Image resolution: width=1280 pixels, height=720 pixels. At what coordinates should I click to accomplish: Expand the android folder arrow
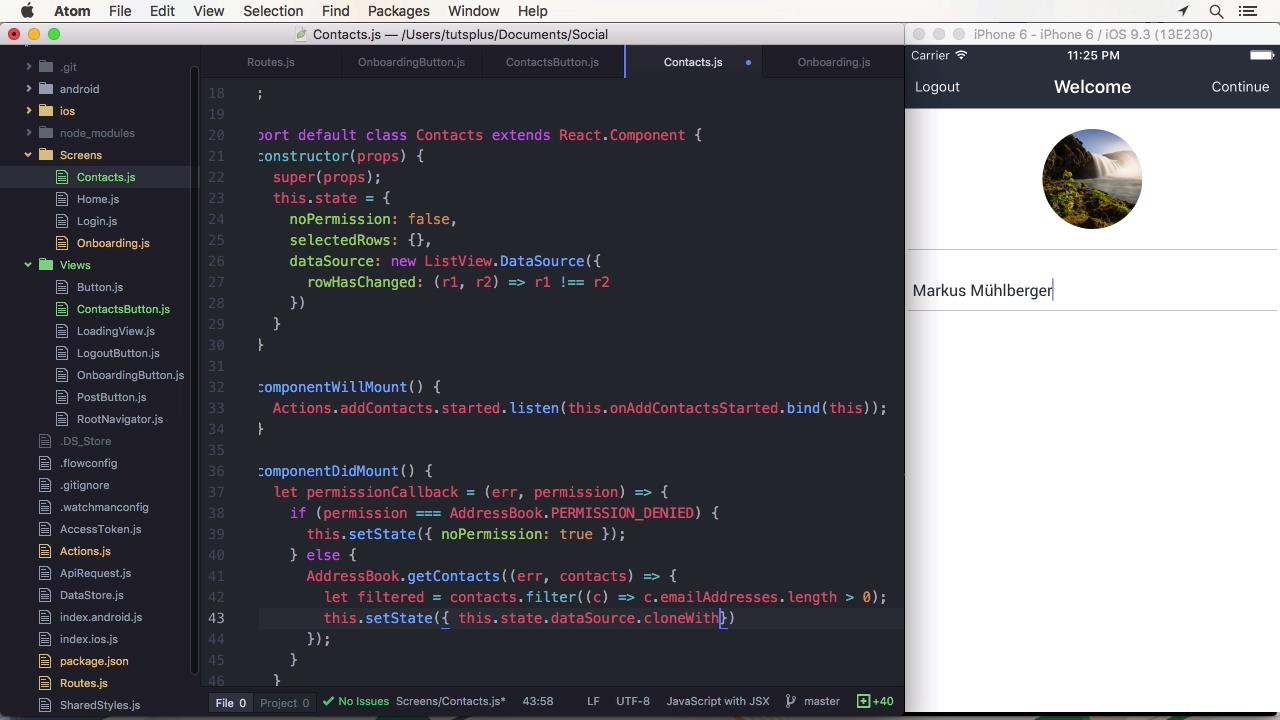[x=29, y=89]
